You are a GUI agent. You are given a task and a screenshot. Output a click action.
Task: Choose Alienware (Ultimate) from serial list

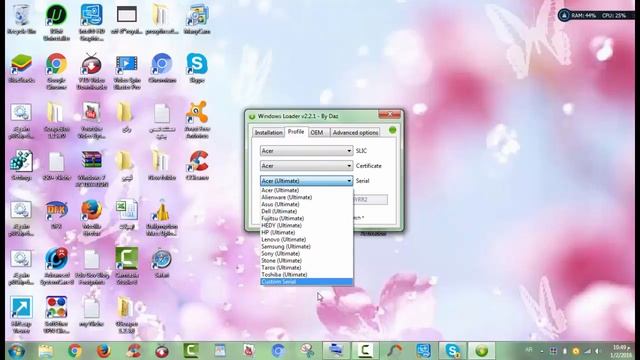click(307, 197)
